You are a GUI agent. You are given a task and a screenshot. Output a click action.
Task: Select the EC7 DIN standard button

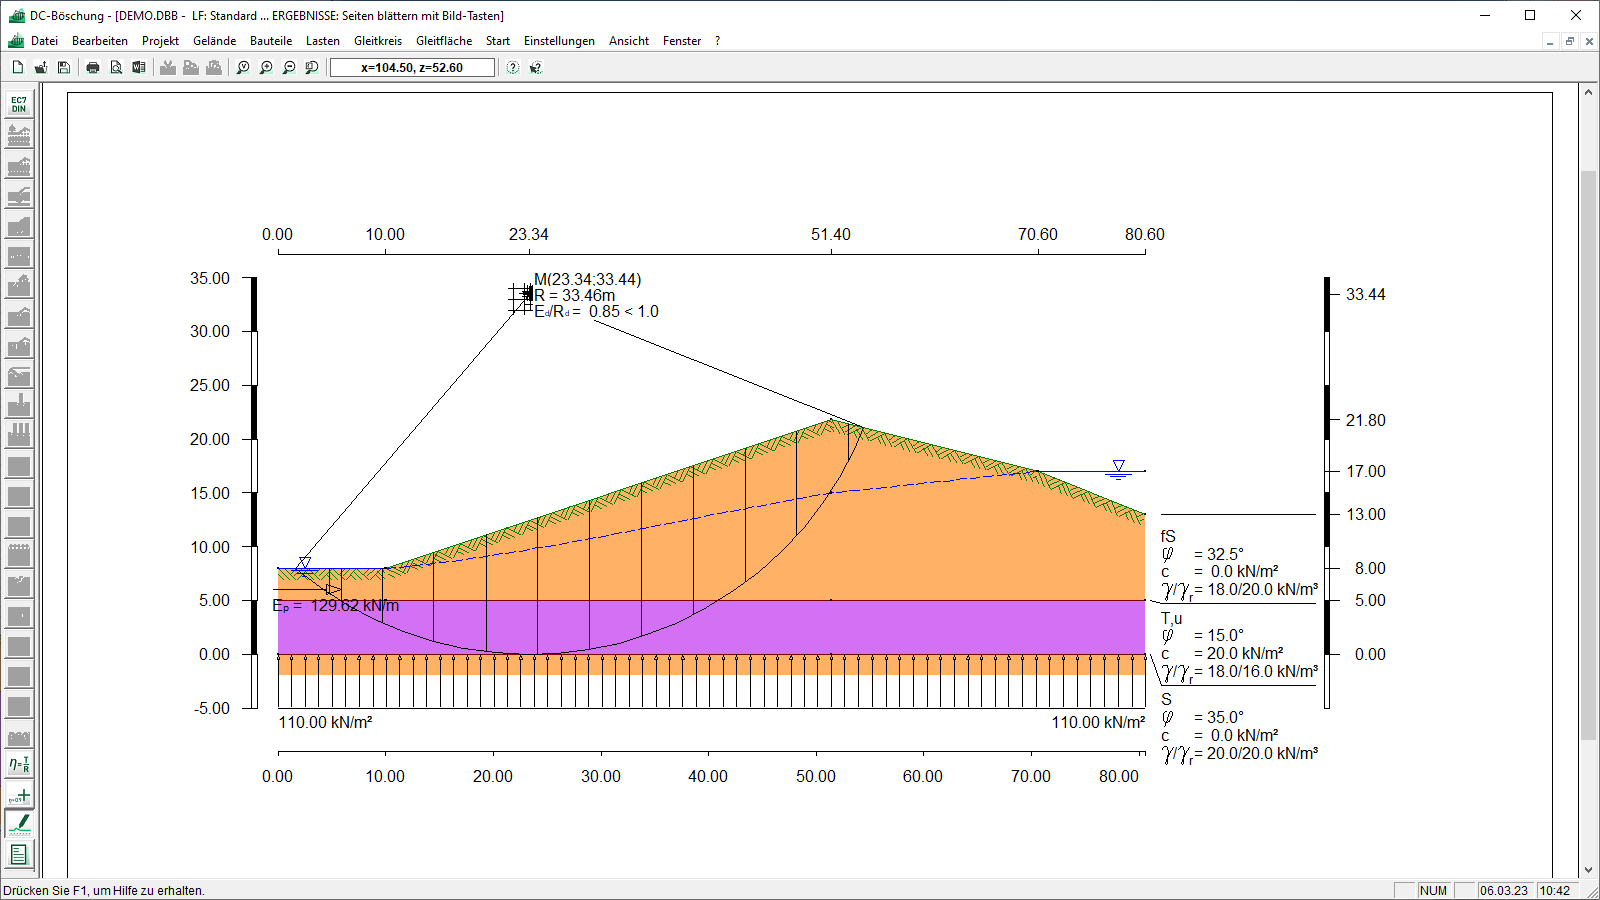(x=19, y=104)
